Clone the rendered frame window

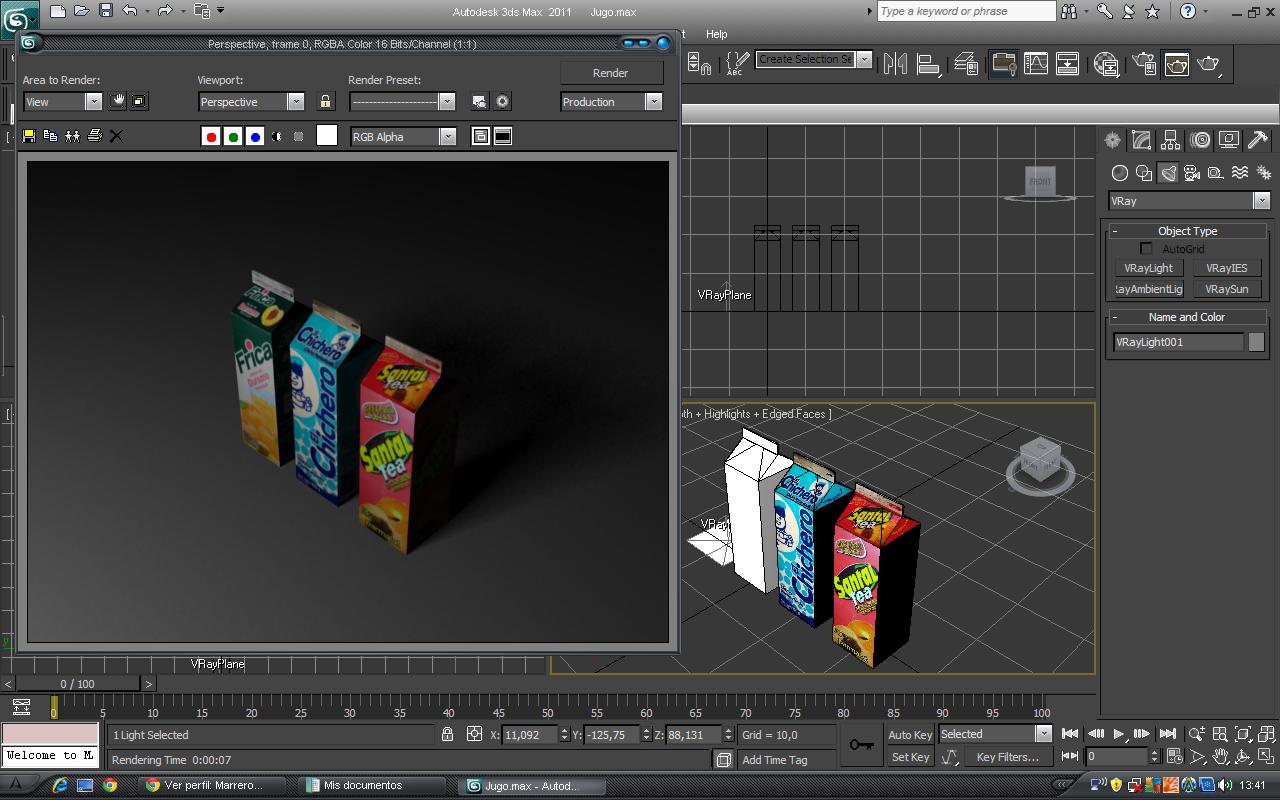pyautogui.click(x=72, y=136)
